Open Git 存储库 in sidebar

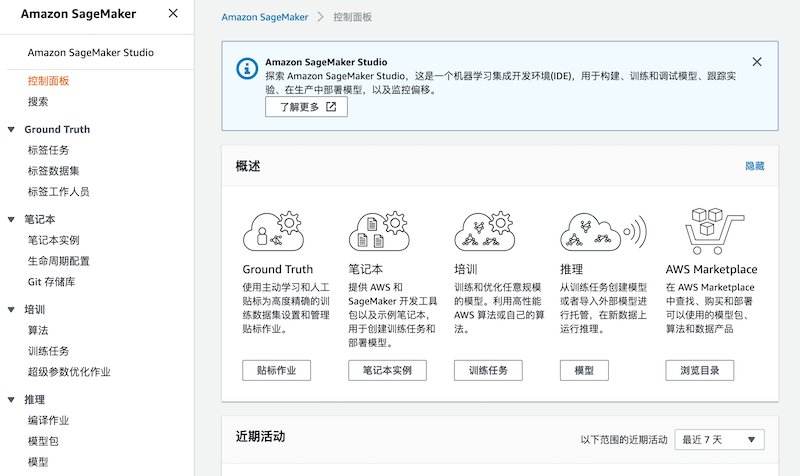pyautogui.click(x=52, y=282)
